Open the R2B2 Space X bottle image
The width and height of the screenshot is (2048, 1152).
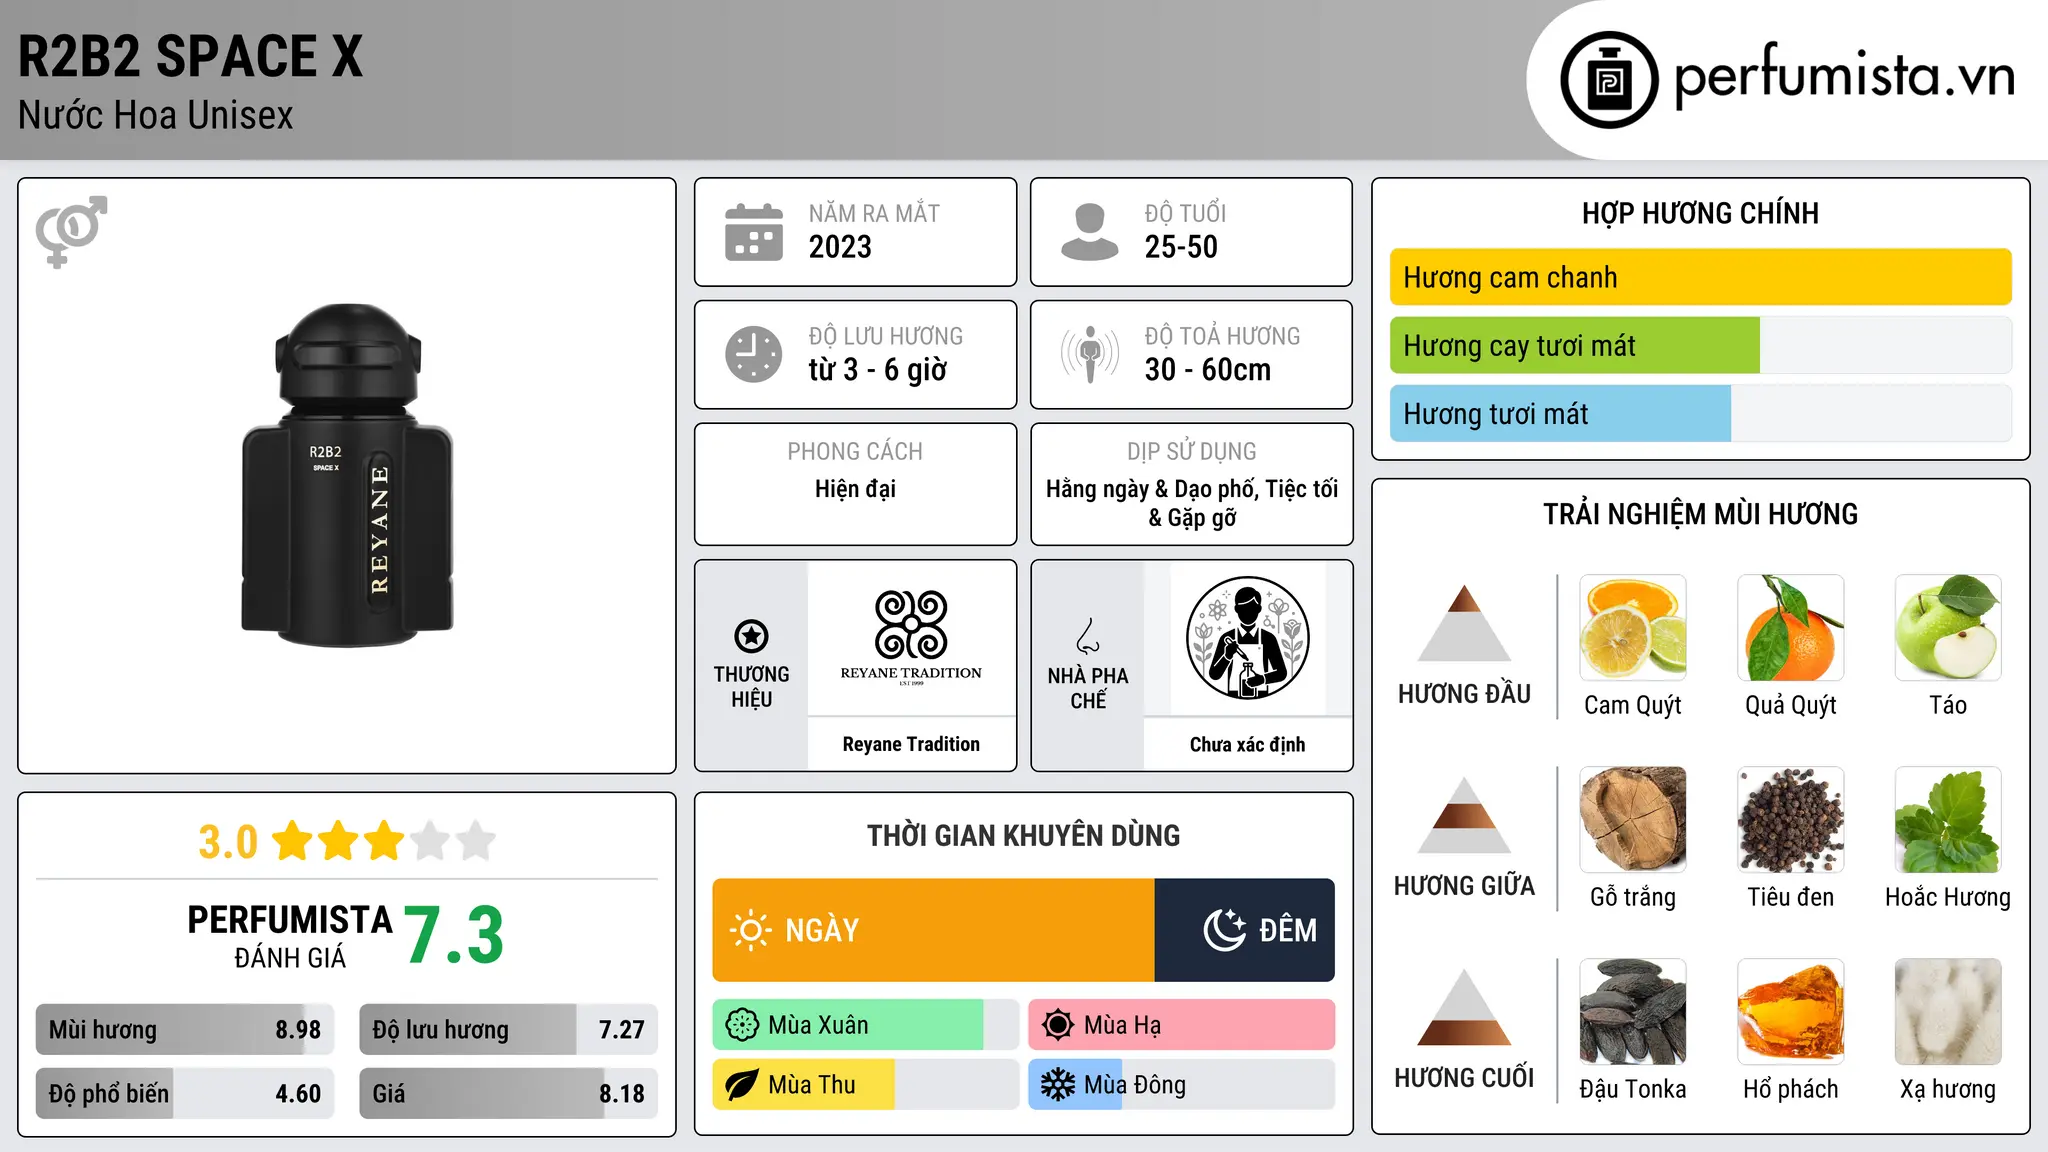[347, 476]
